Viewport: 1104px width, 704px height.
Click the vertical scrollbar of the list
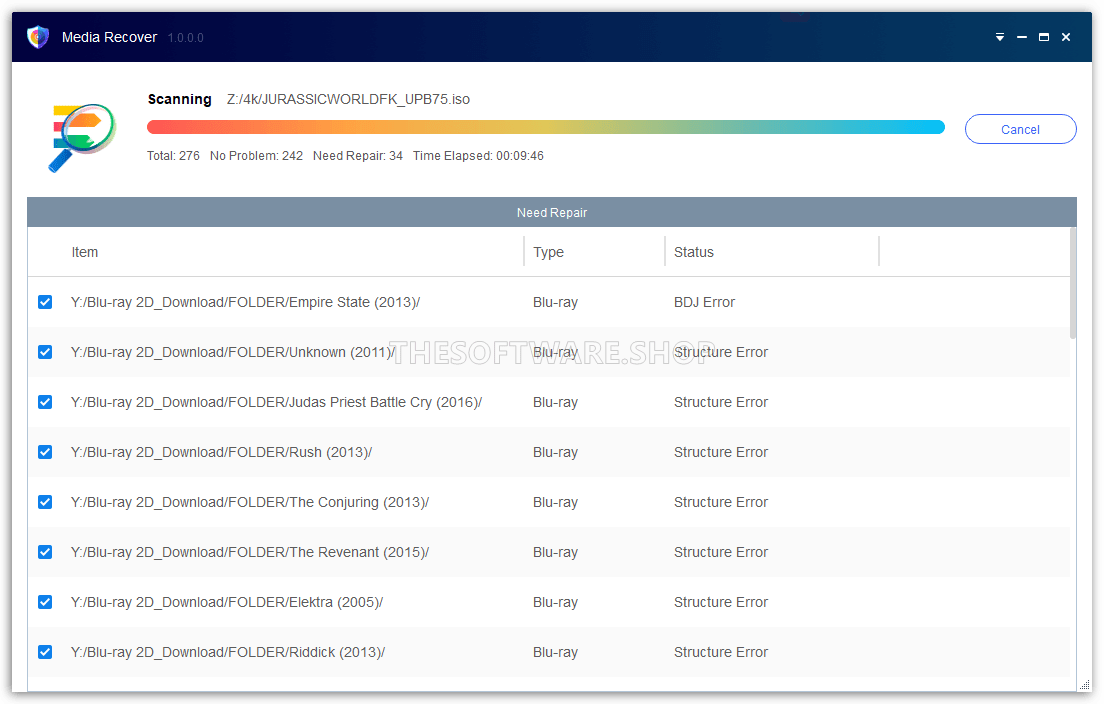click(1073, 283)
